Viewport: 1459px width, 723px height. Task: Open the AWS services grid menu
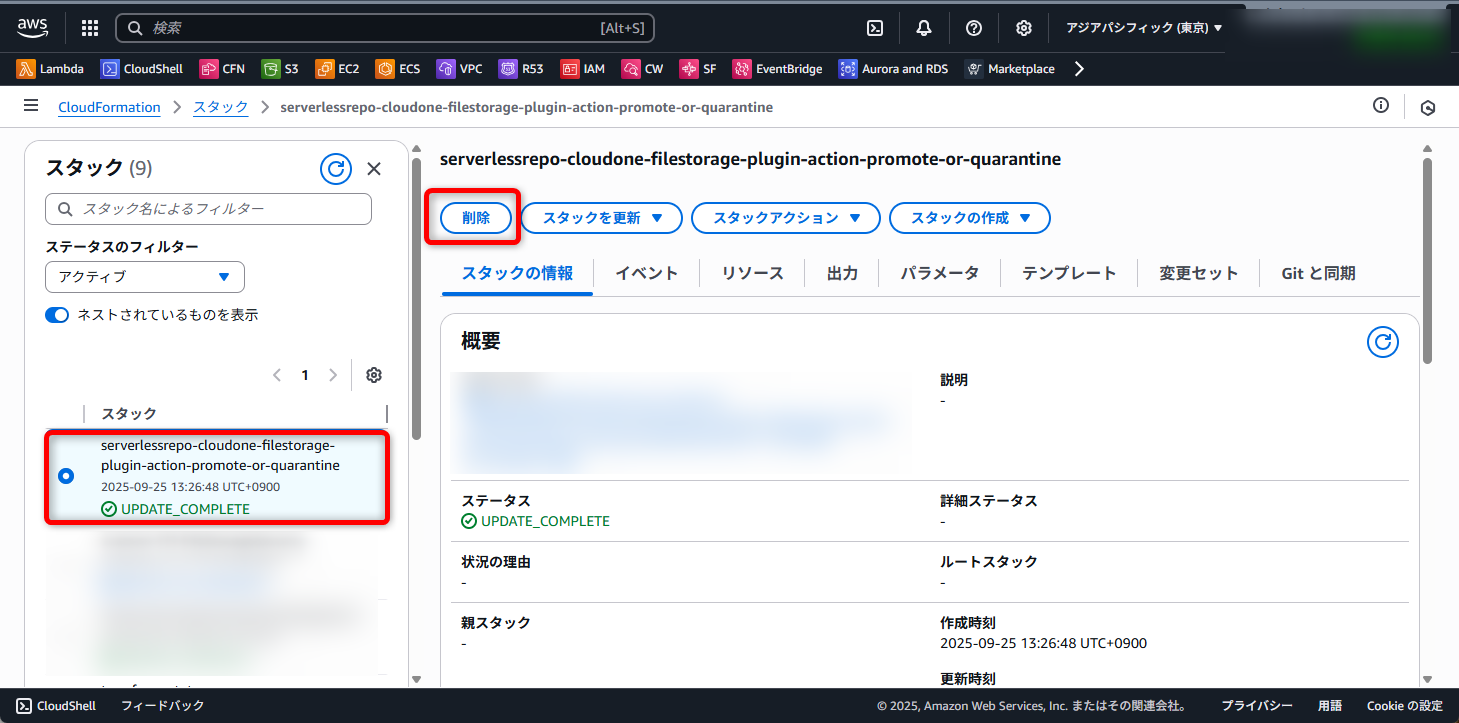pyautogui.click(x=89, y=28)
